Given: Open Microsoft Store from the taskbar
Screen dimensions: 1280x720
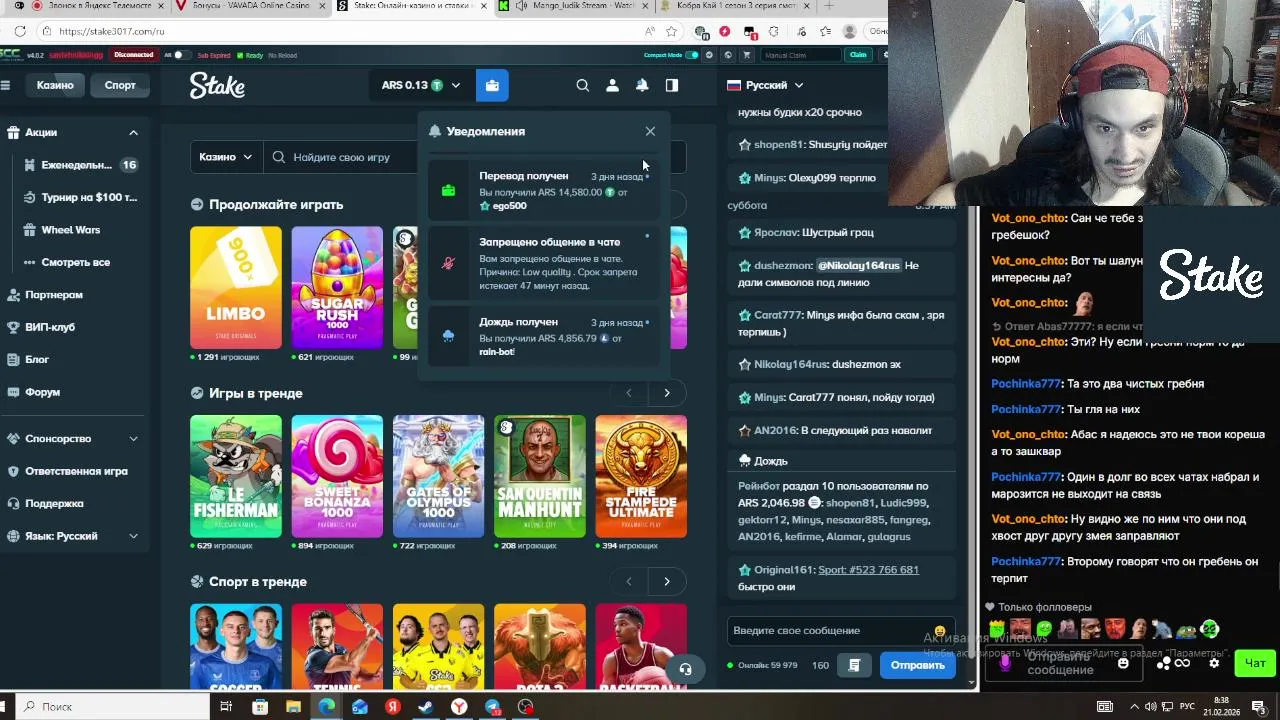Looking at the screenshot, I should (260, 707).
